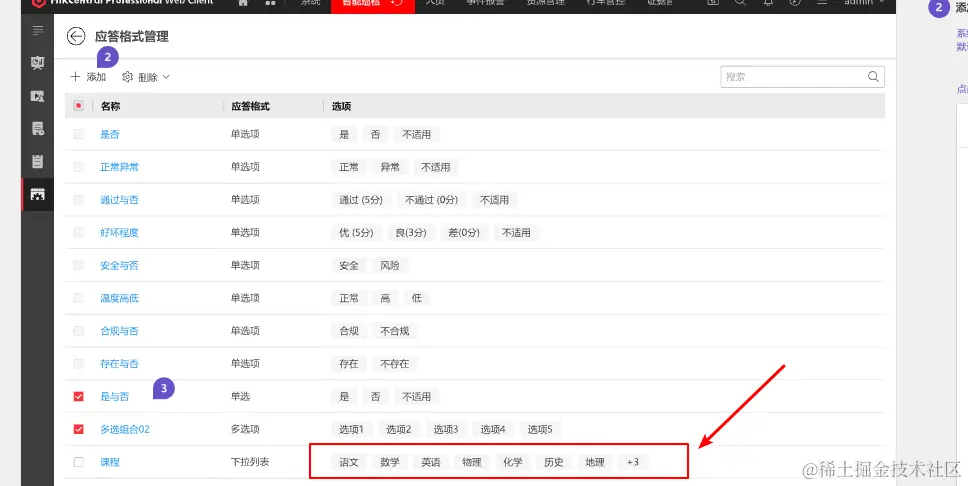Expand the +3 more options tag
Viewport: 968px width, 486px height.
633,462
